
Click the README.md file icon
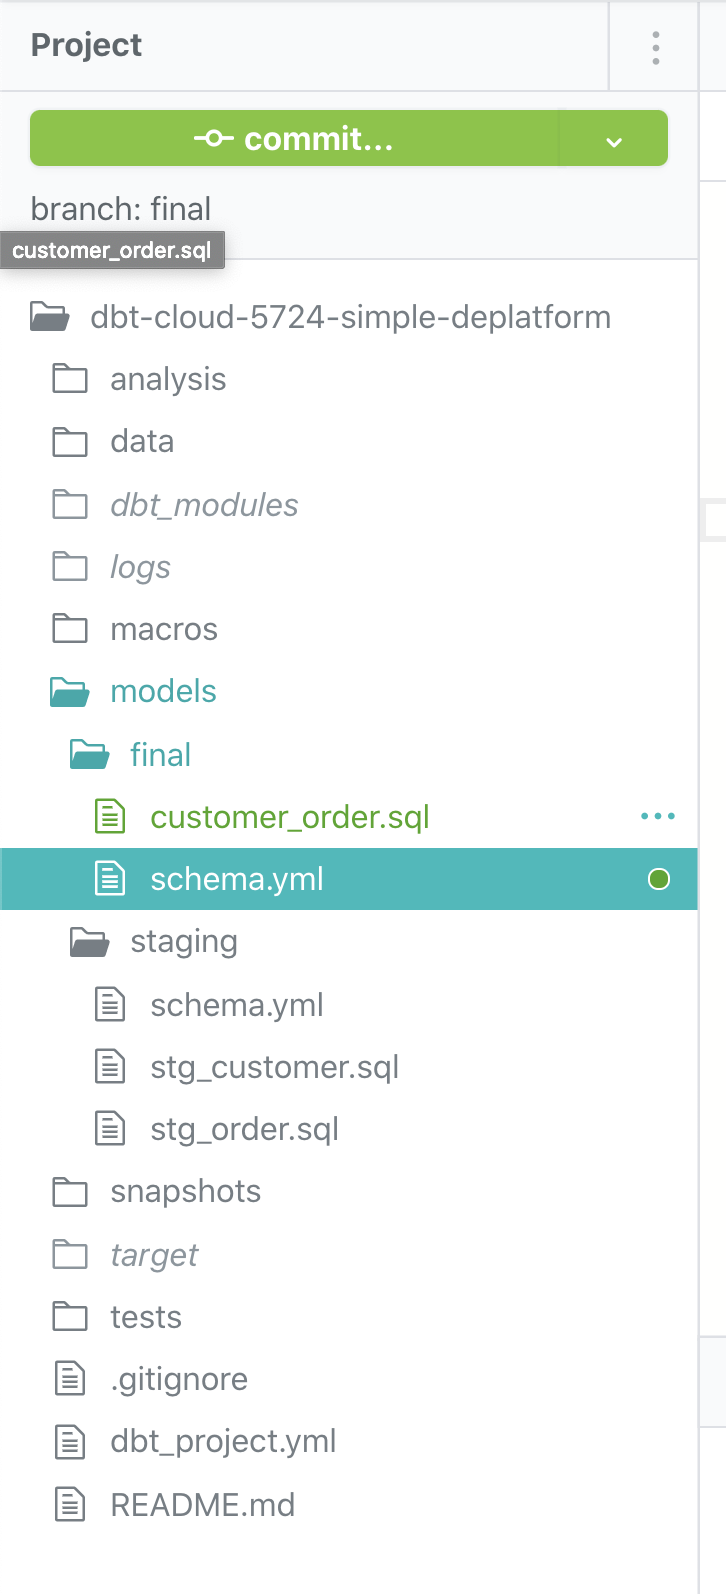[69, 1505]
